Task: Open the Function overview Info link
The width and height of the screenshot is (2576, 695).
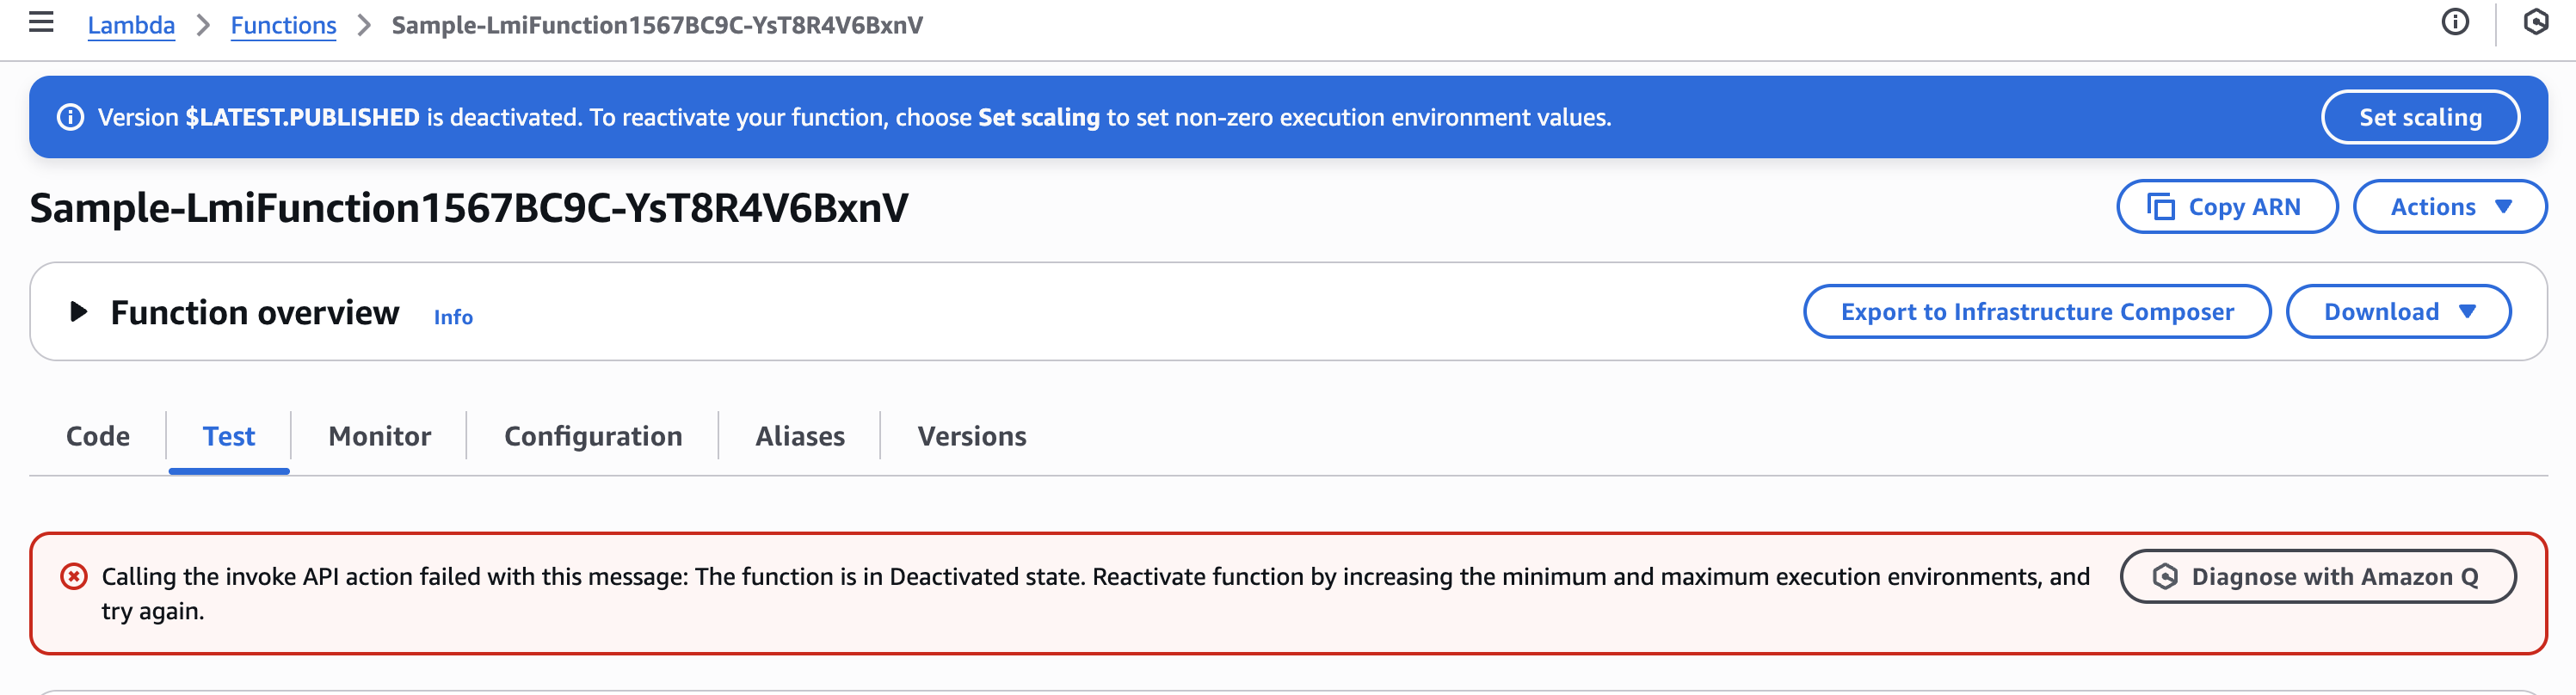Action: pyautogui.click(x=453, y=317)
